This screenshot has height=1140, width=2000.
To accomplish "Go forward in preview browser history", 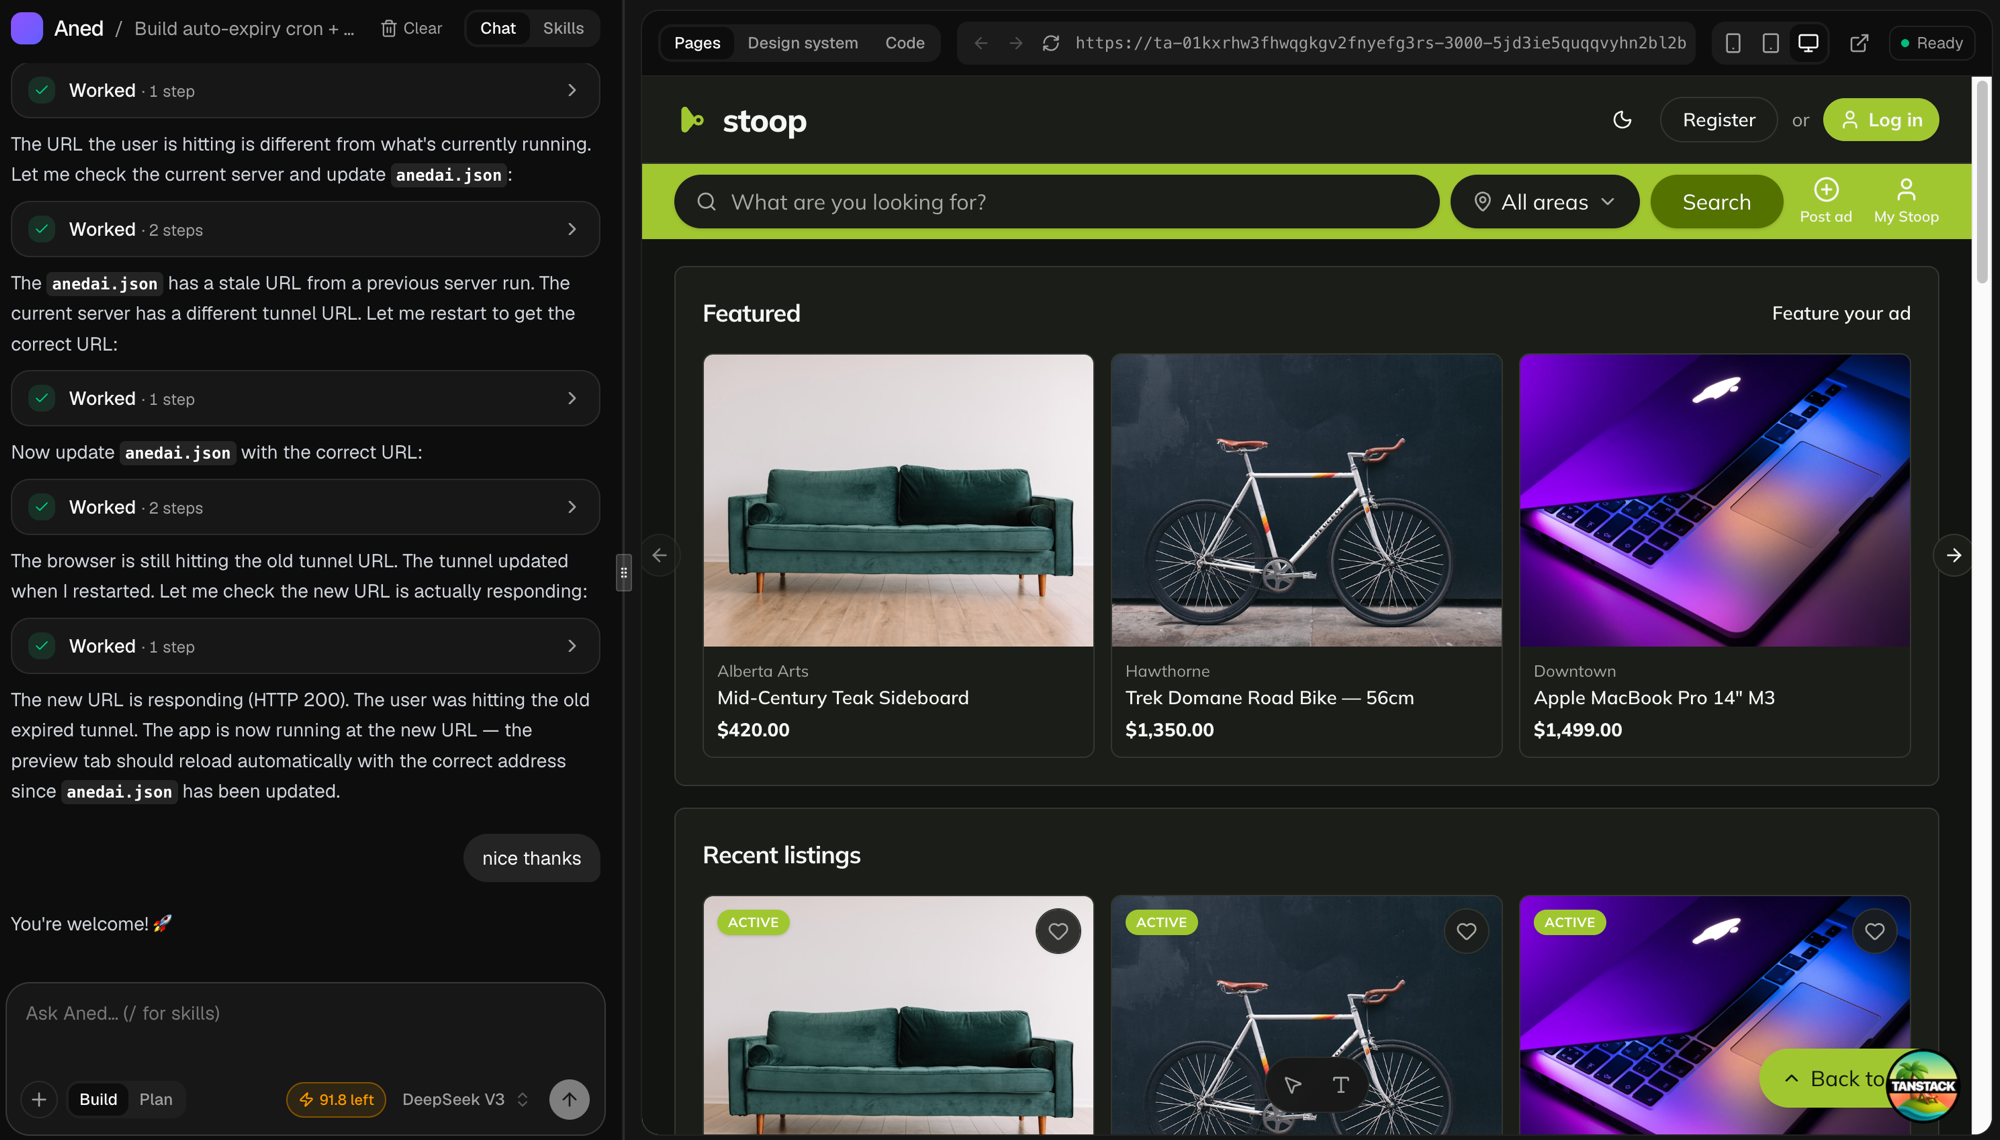I will click(x=1016, y=43).
